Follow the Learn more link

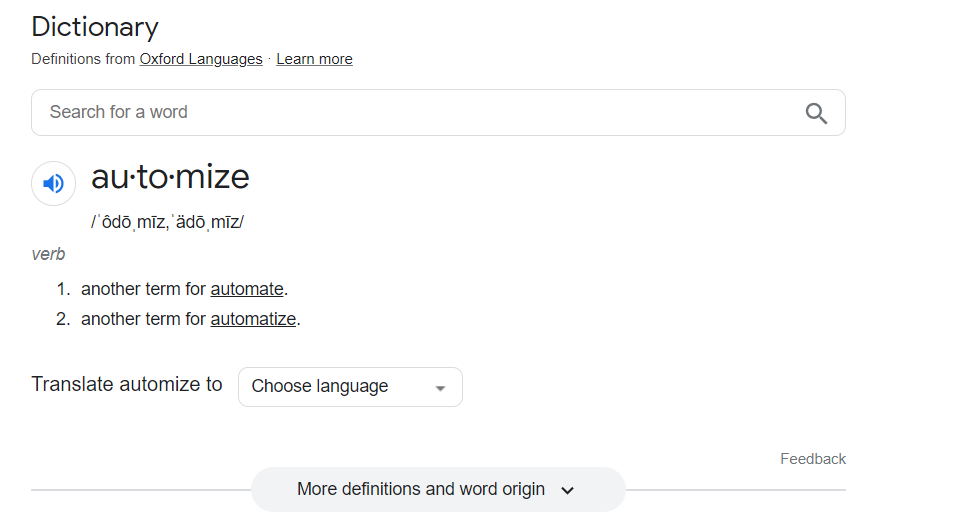[314, 59]
